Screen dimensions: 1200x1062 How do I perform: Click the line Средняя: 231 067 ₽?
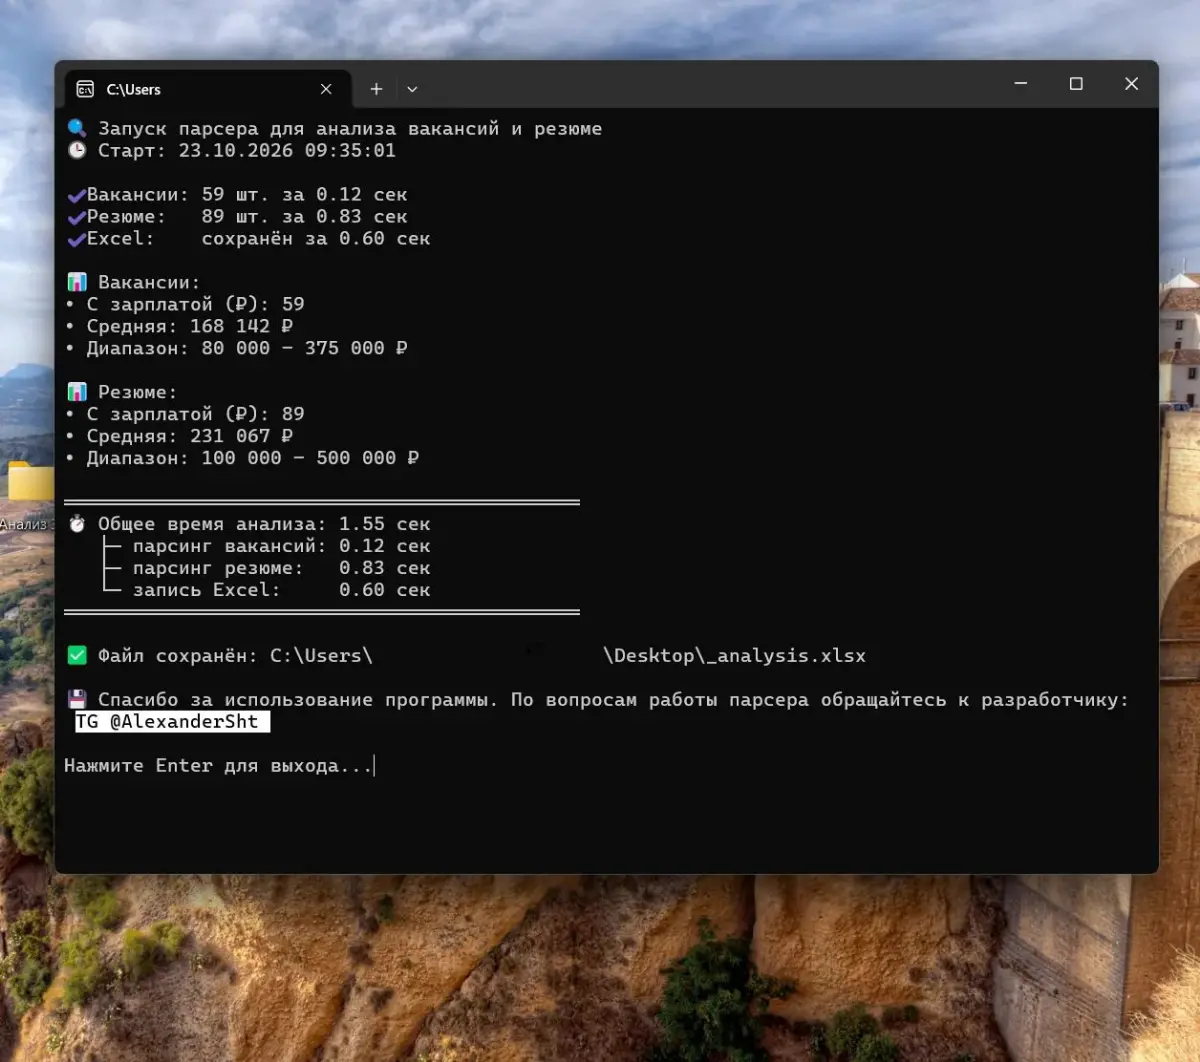179,436
